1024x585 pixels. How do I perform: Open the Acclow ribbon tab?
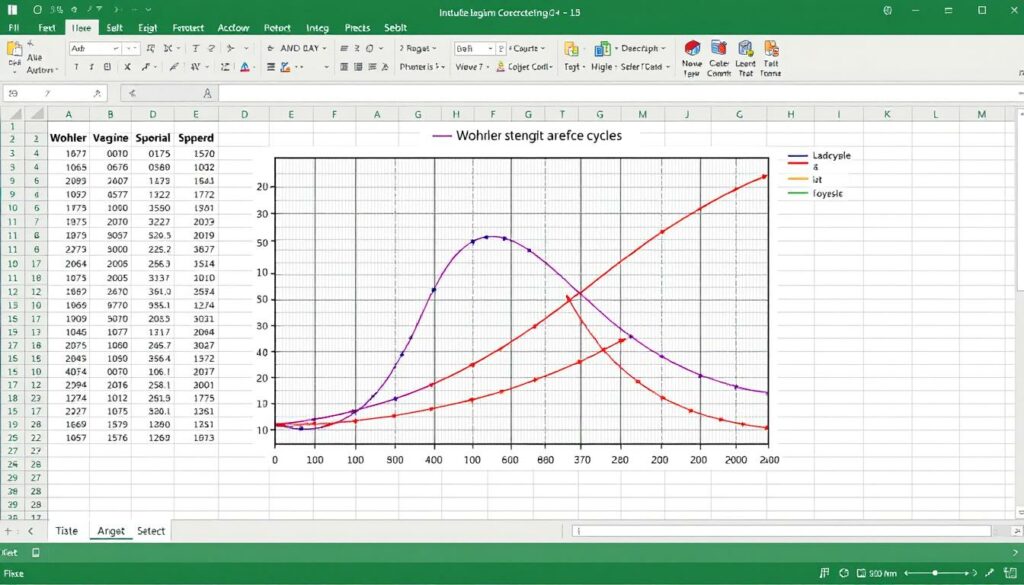[233, 27]
